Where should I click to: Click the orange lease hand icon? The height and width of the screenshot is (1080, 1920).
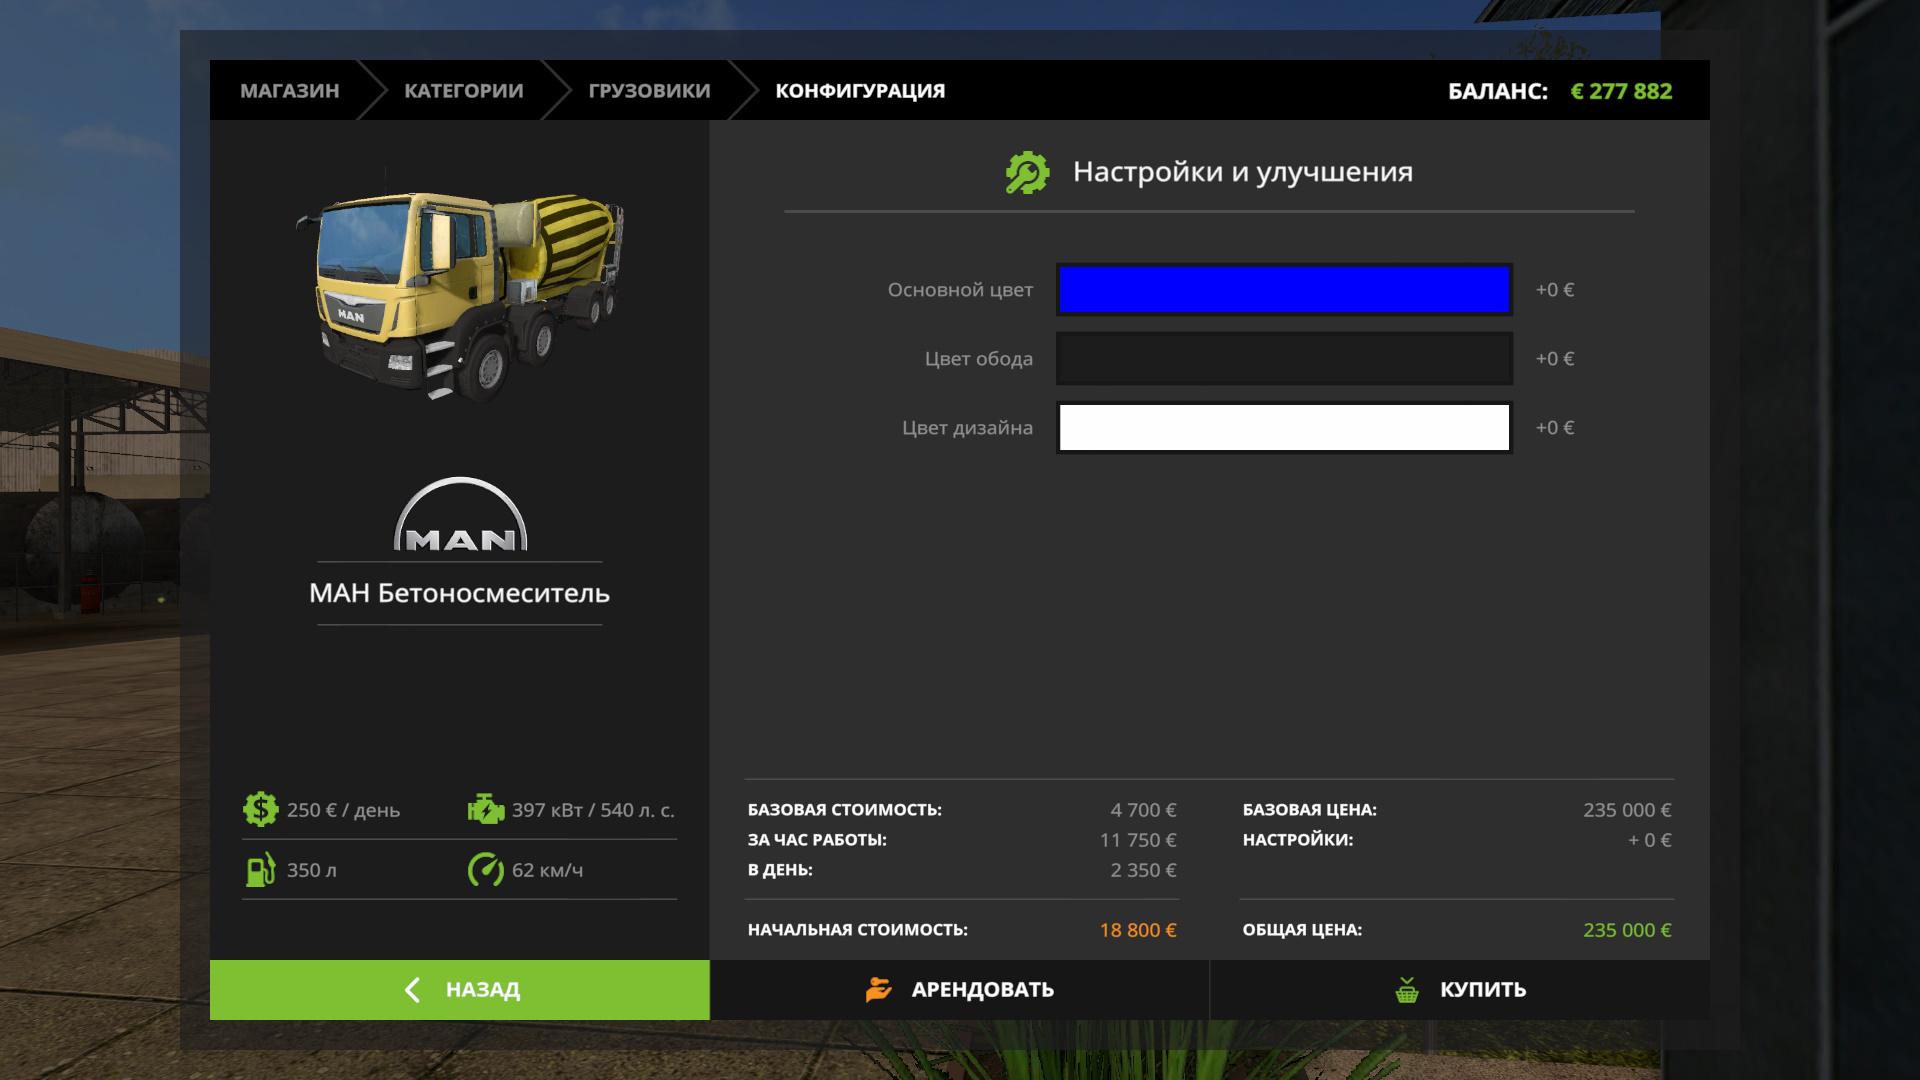click(878, 990)
